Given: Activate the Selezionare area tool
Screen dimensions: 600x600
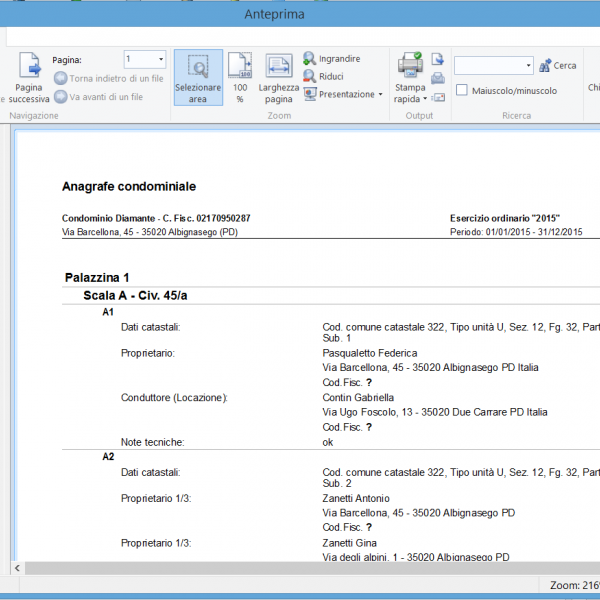Looking at the screenshot, I should click(198, 78).
